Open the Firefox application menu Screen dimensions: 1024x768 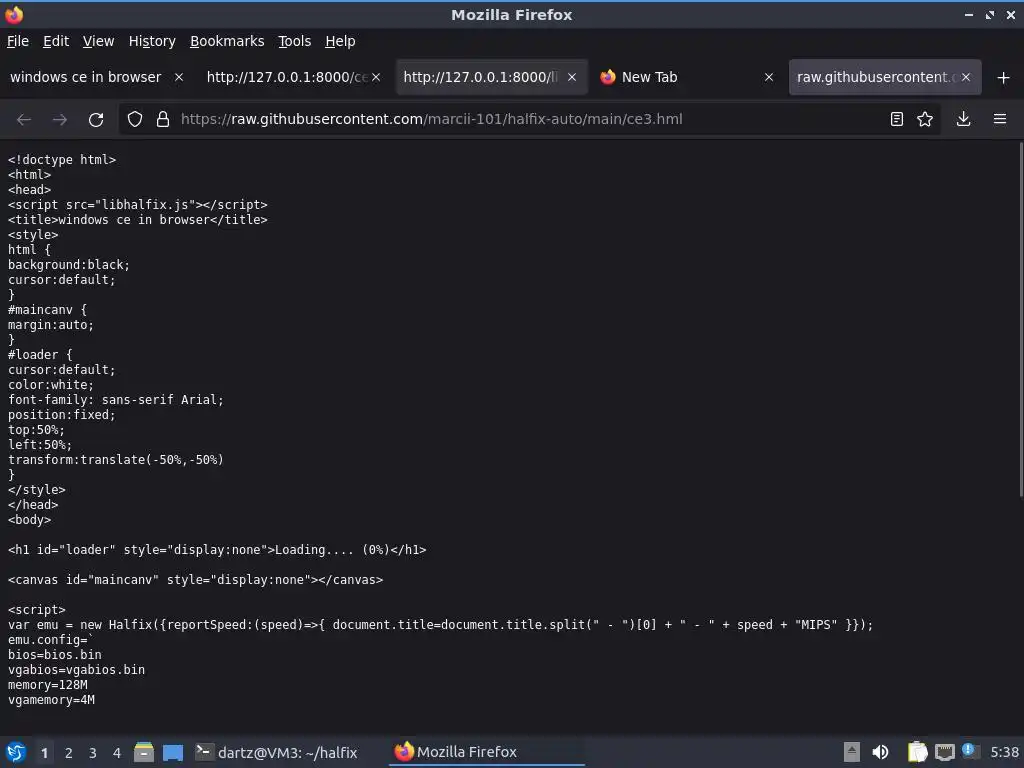1000,120
